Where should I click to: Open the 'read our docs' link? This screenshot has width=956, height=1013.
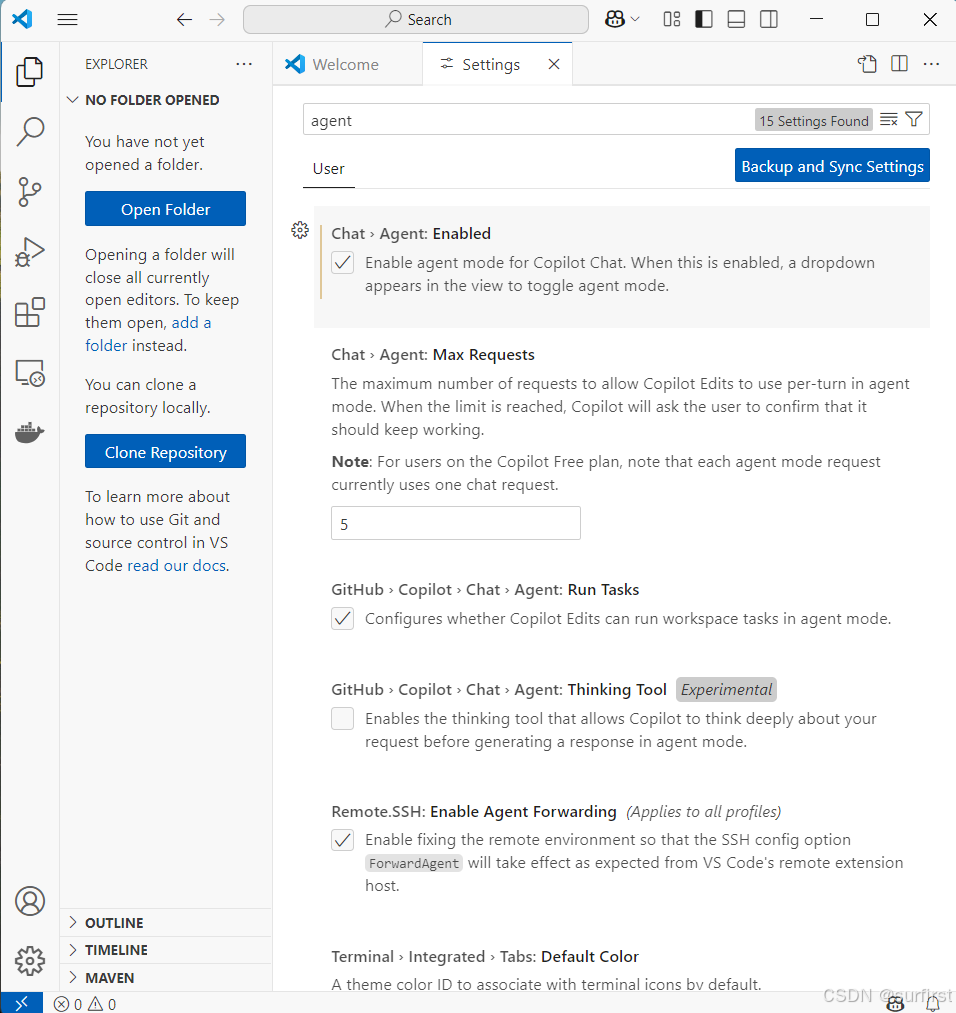pyautogui.click(x=176, y=566)
